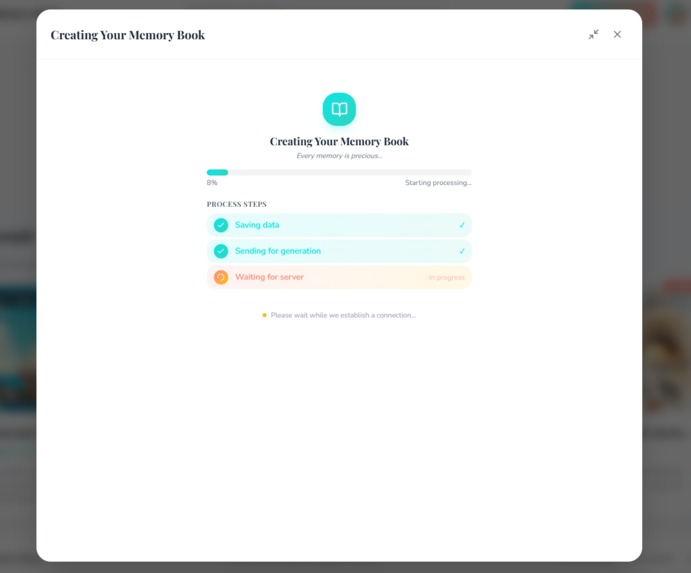Click the In progress status label
This screenshot has width=691, height=573.
[446, 277]
